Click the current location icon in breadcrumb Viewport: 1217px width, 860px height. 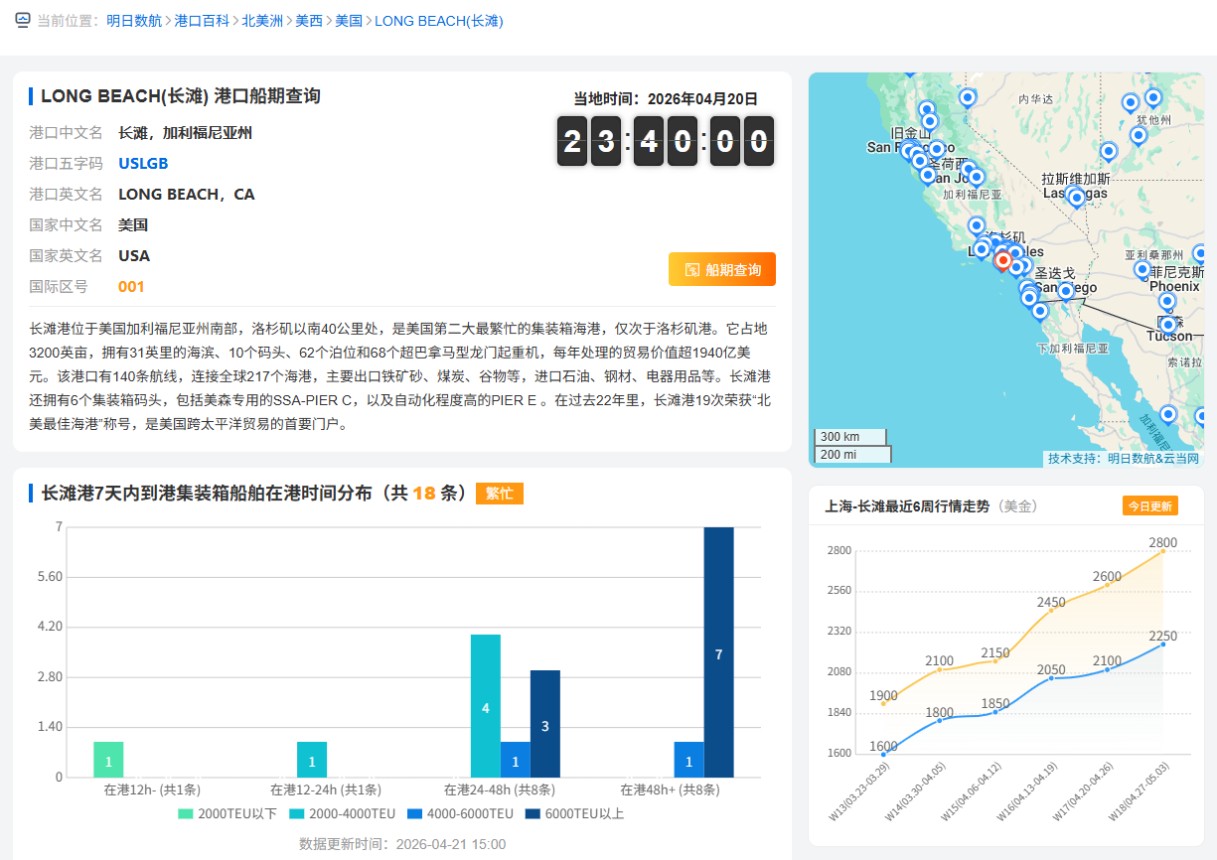pyautogui.click(x=22, y=20)
